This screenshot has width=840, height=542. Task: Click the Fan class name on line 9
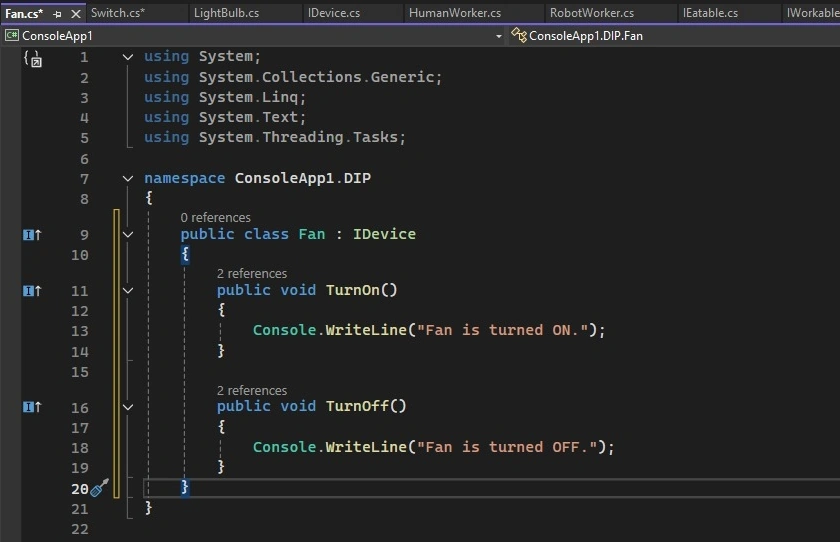312,234
